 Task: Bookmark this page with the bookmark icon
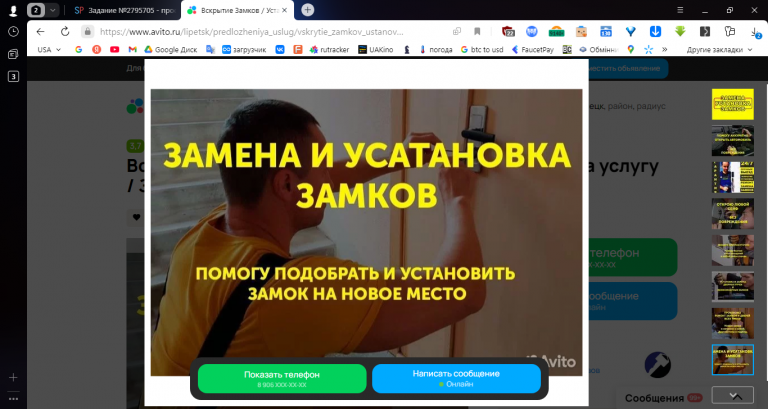(477, 32)
